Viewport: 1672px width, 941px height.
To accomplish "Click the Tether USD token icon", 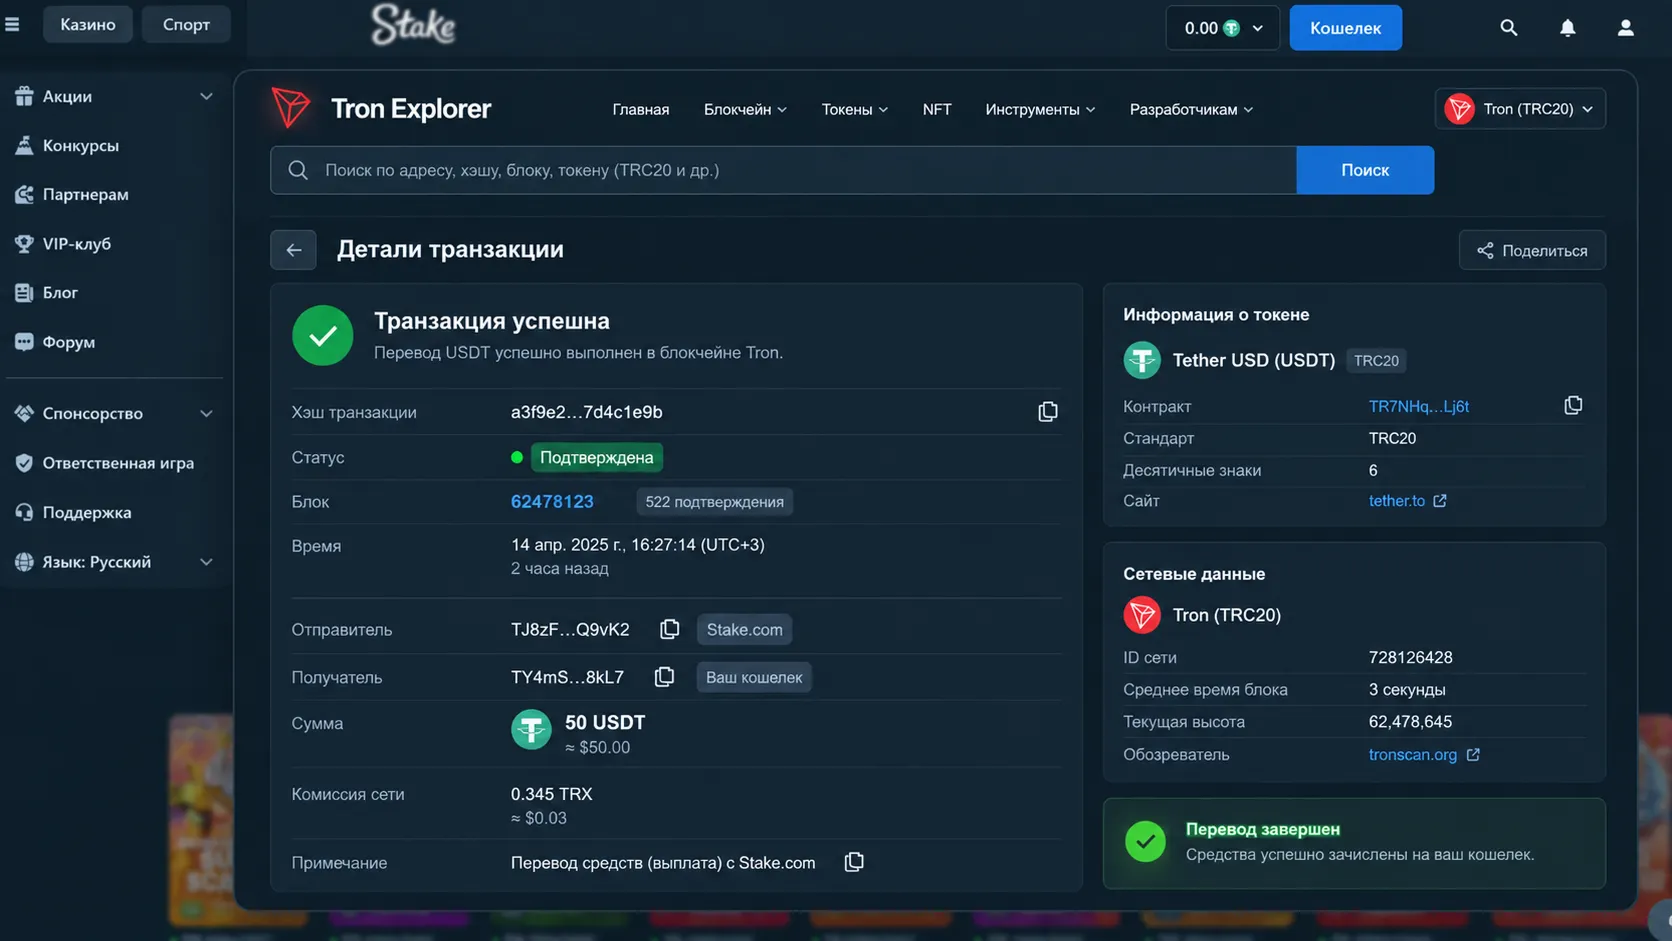I will (x=1142, y=360).
